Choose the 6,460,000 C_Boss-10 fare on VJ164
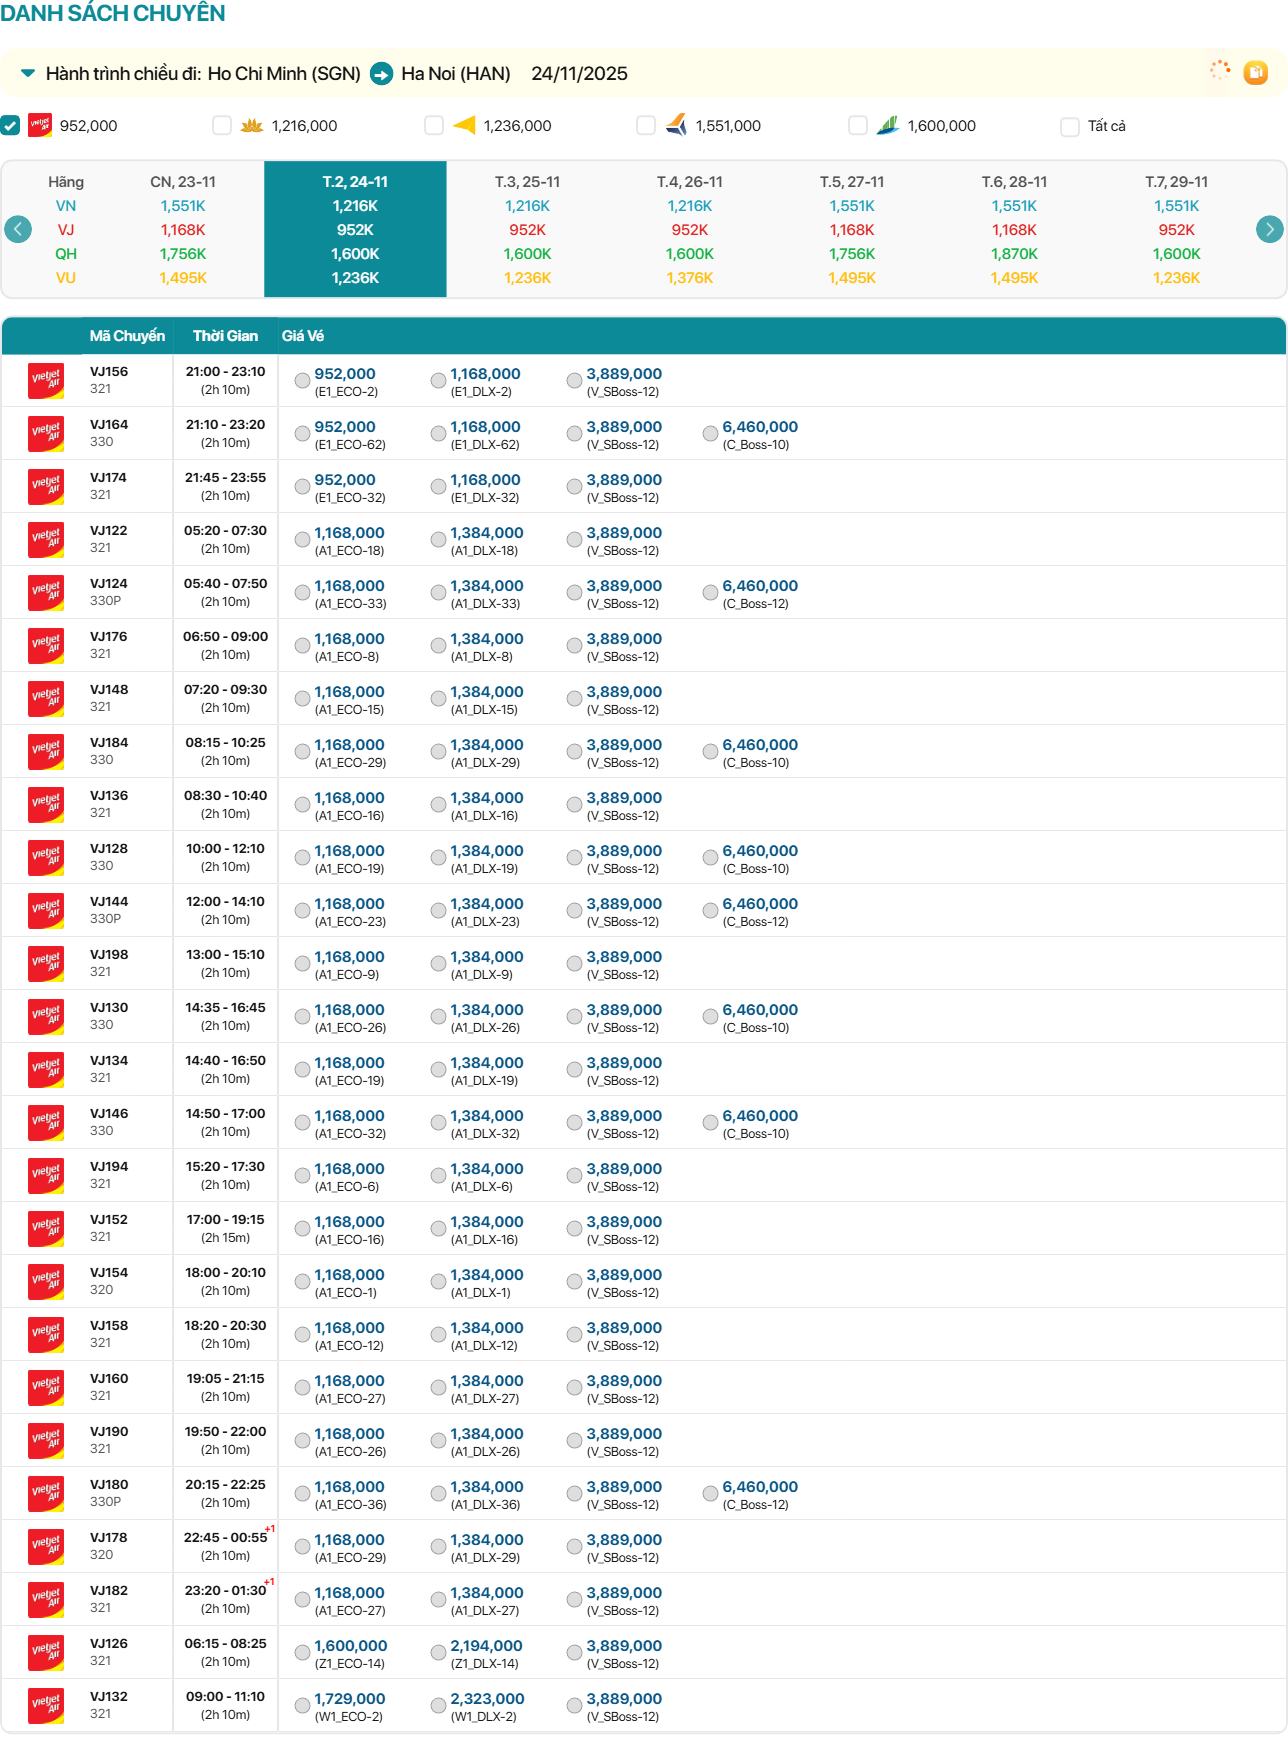Screen dimensions: 1288x1751 pos(710,433)
